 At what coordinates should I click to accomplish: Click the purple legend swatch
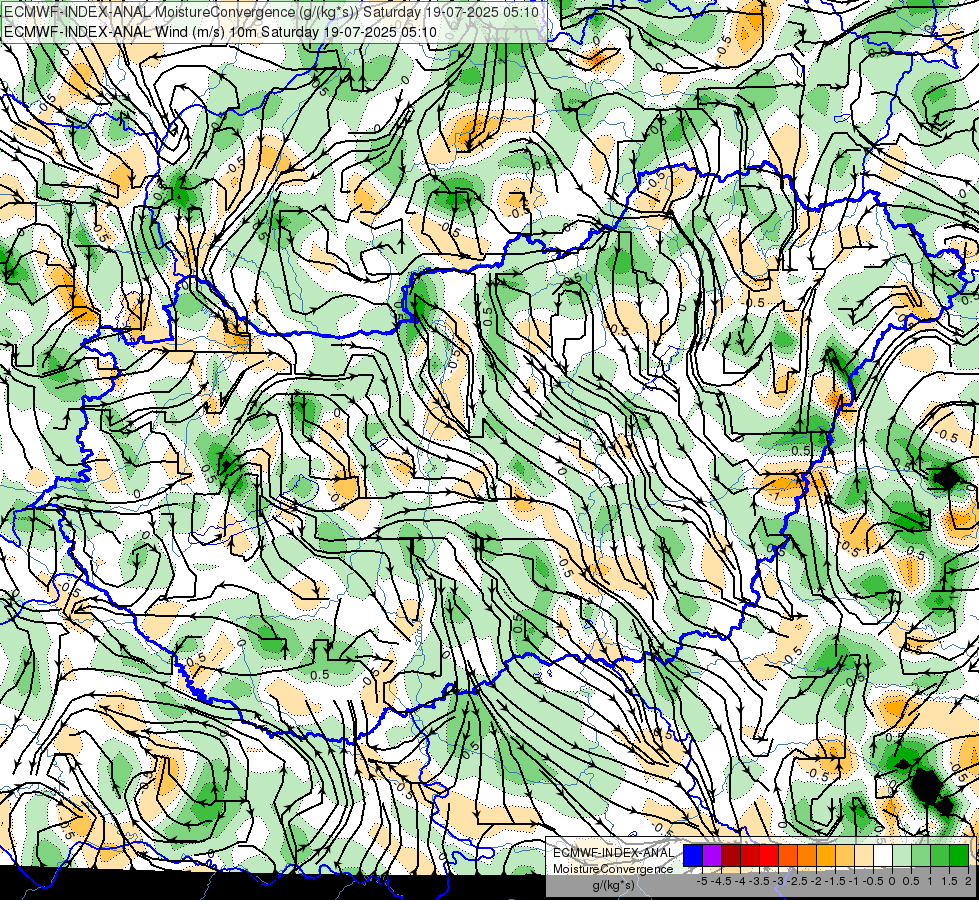[x=712, y=855]
